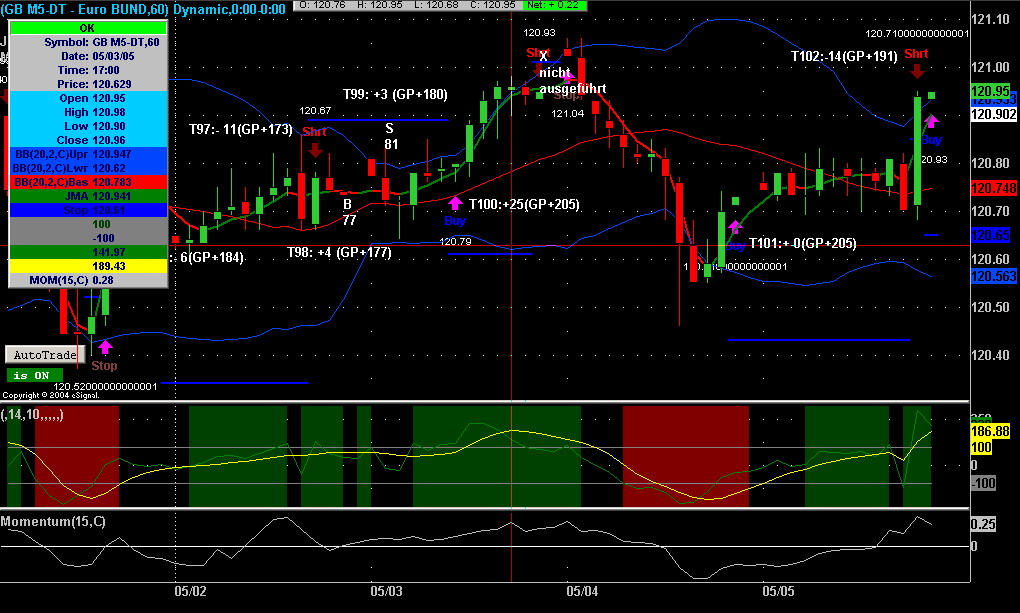Click the green OK header bar
Screen dimensions: 1020x613
pyautogui.click(x=88, y=28)
